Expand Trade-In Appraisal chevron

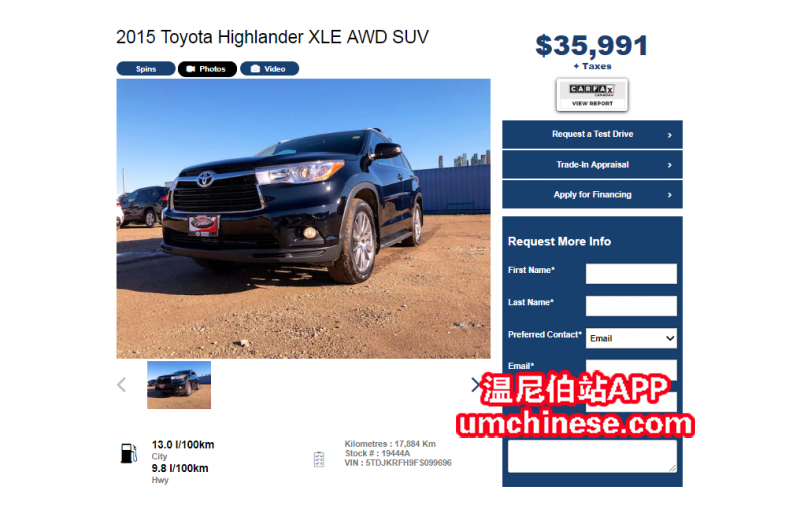(x=669, y=165)
